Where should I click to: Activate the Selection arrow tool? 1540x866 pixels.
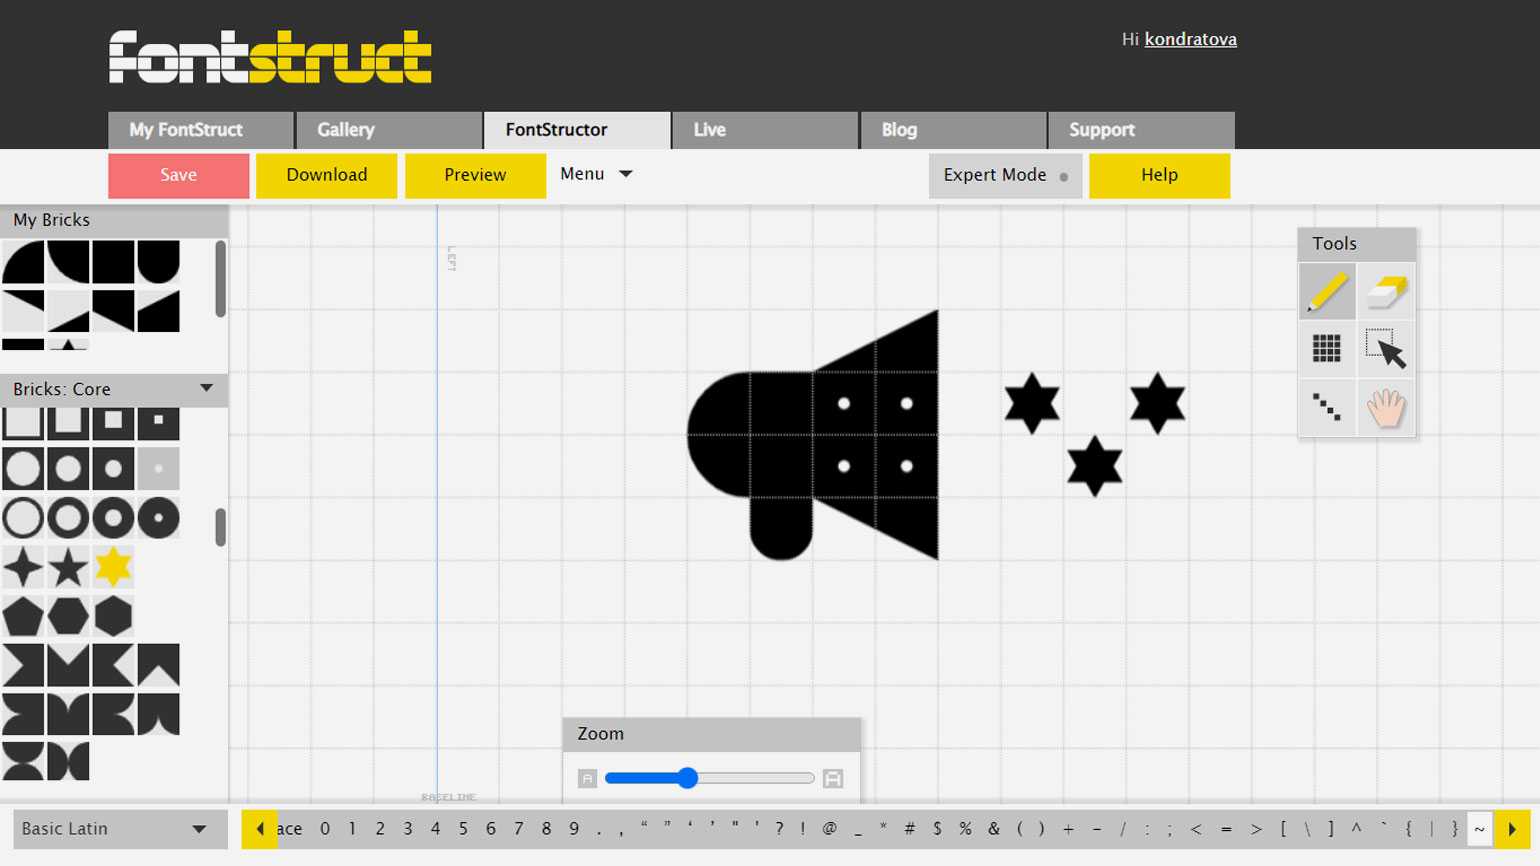(x=1386, y=349)
